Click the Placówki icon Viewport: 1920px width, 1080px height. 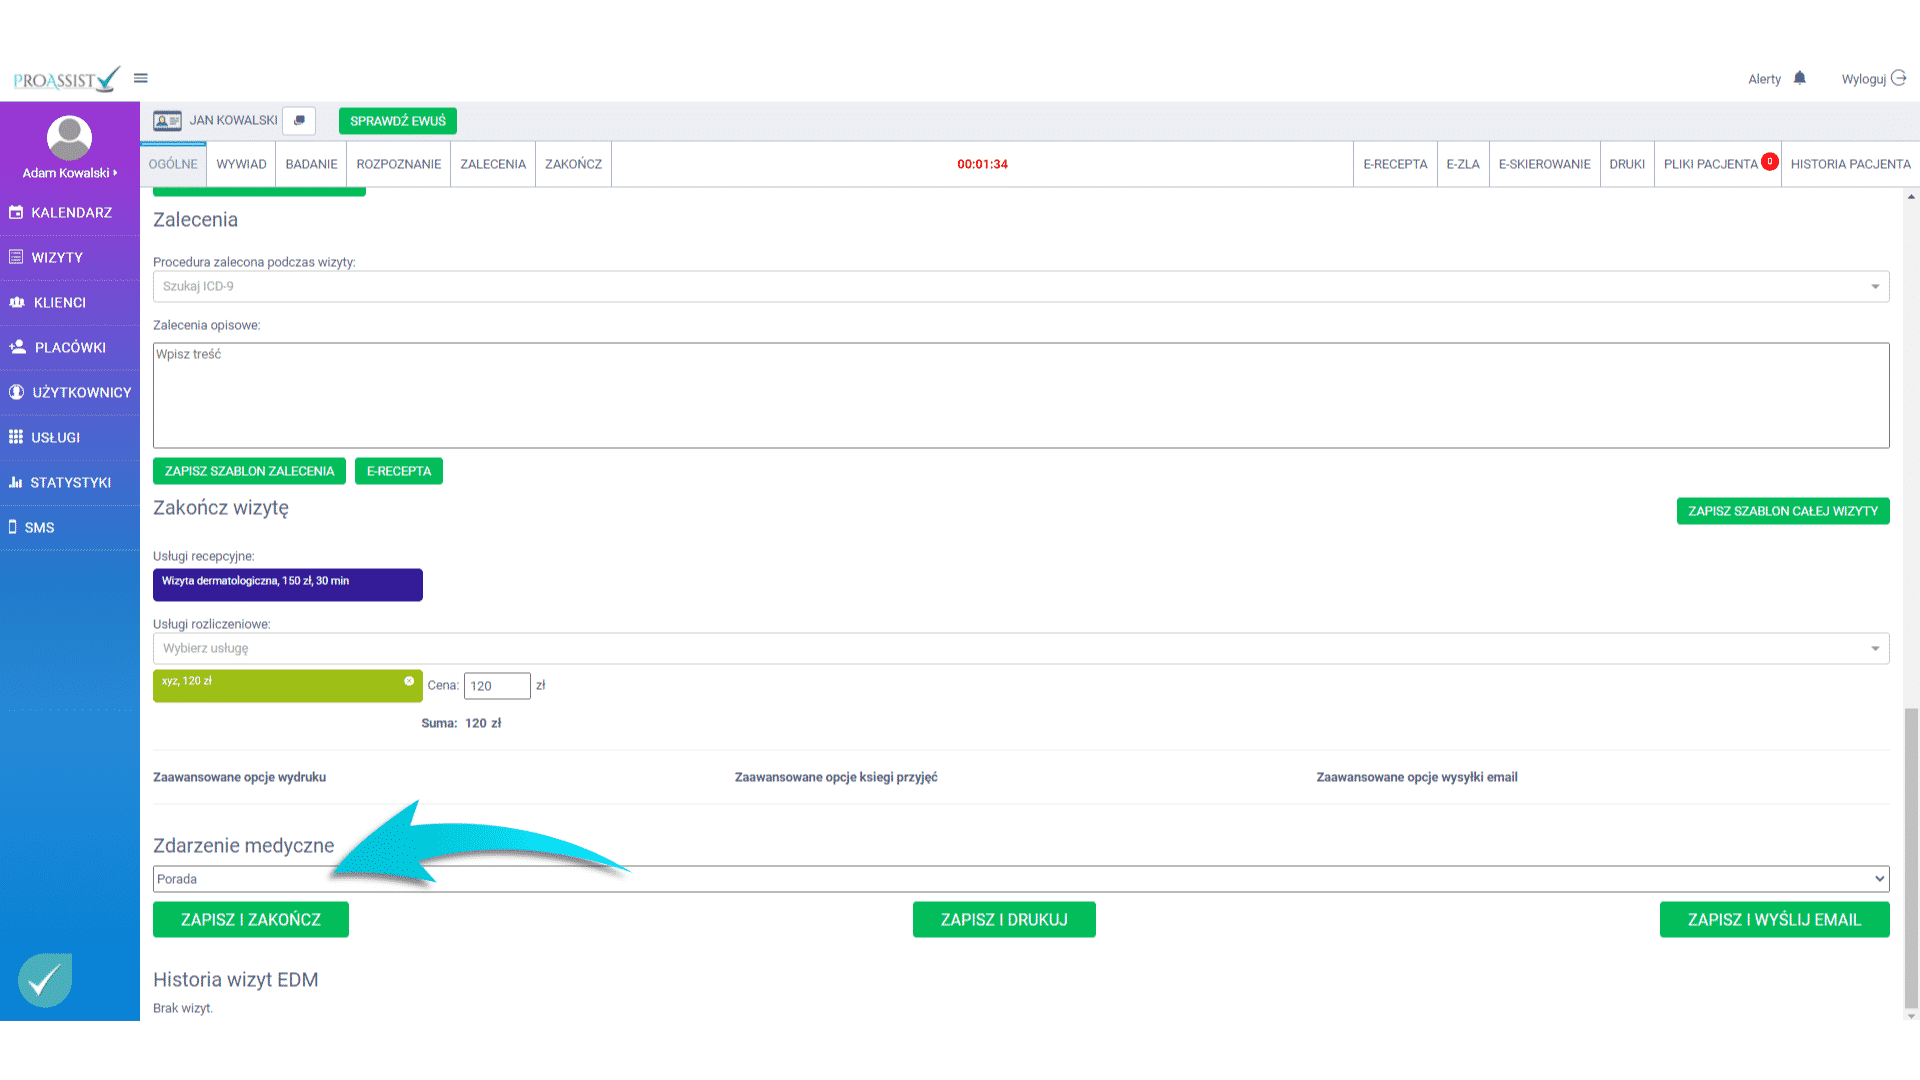point(17,347)
